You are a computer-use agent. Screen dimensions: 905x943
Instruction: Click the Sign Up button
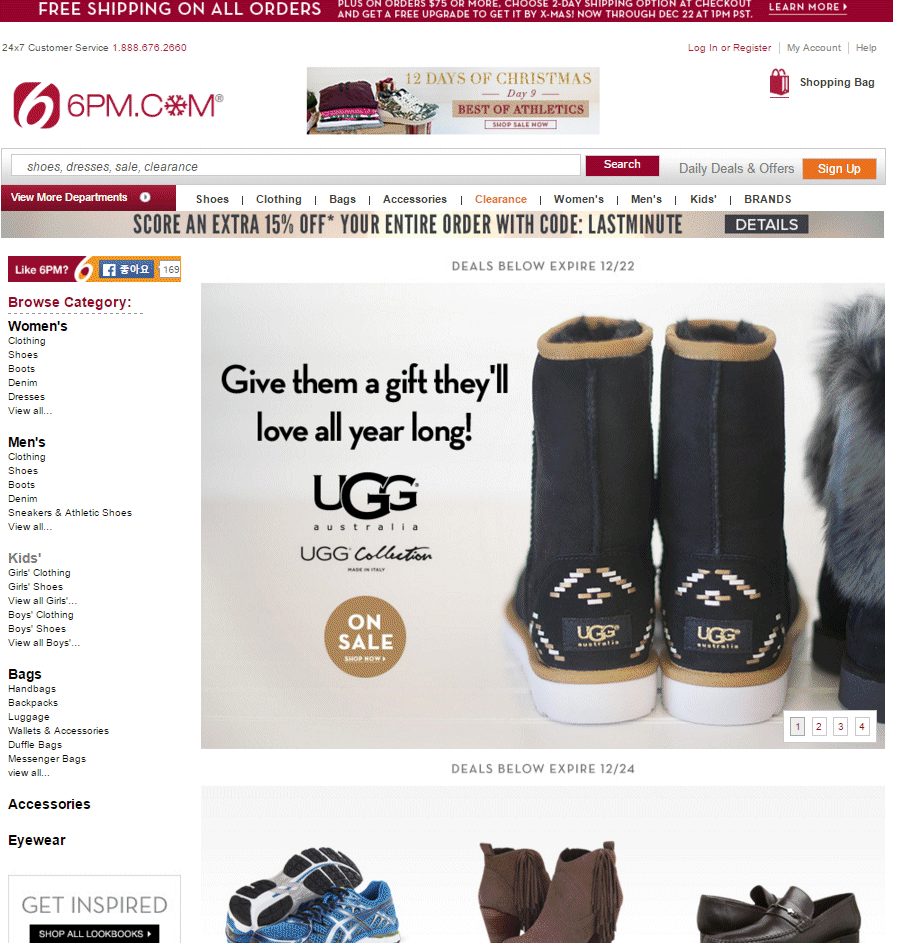point(839,169)
